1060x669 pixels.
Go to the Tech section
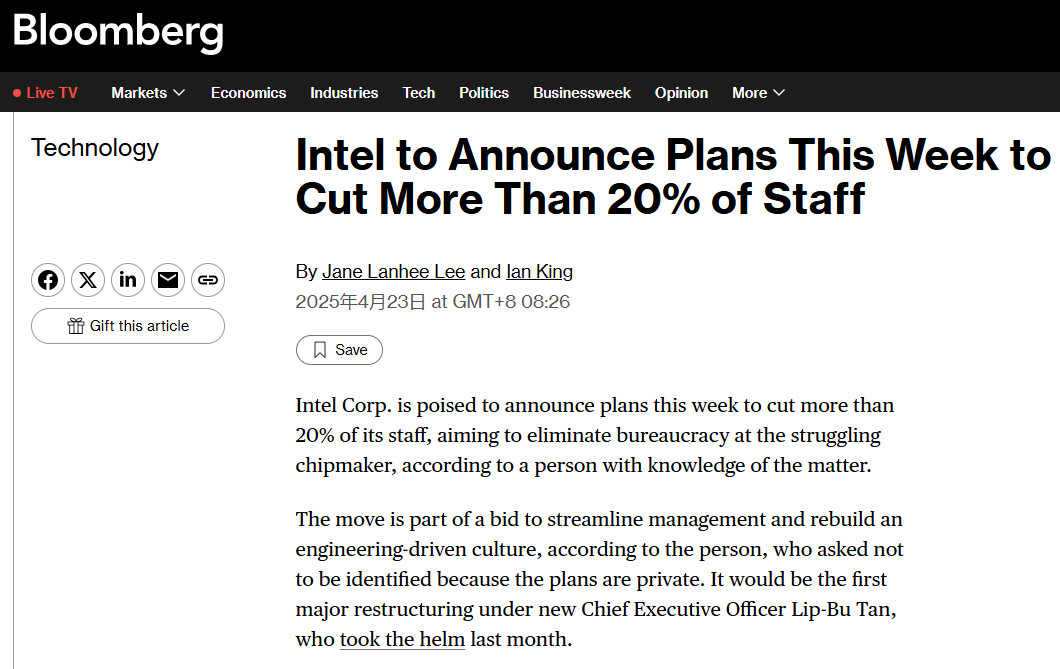pyautogui.click(x=418, y=93)
